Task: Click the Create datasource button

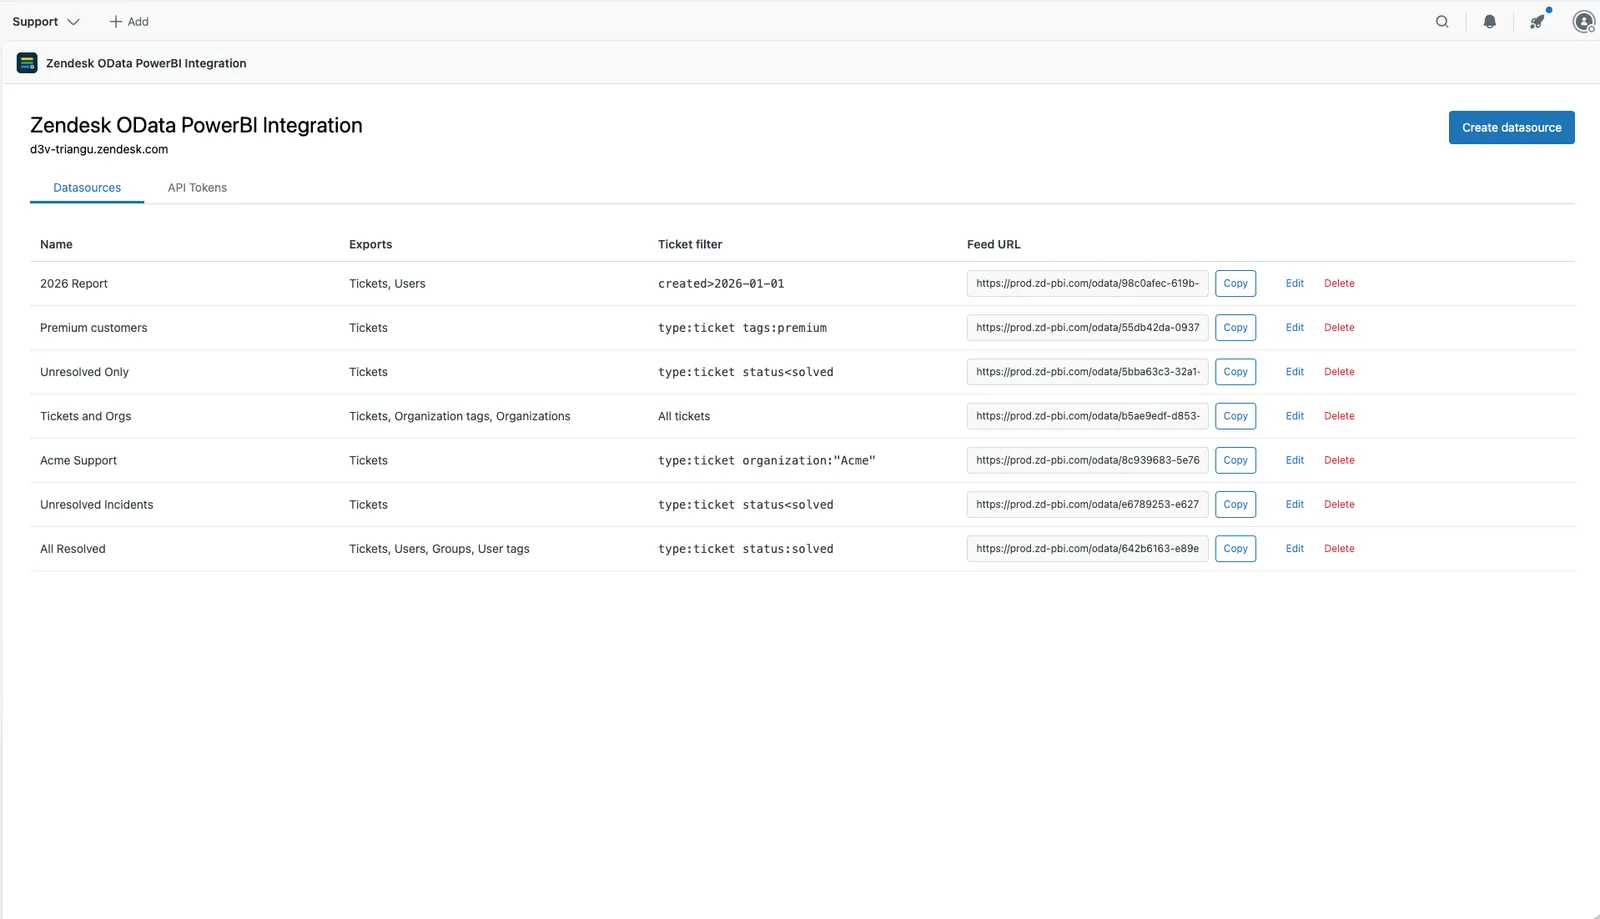Action: (1512, 128)
